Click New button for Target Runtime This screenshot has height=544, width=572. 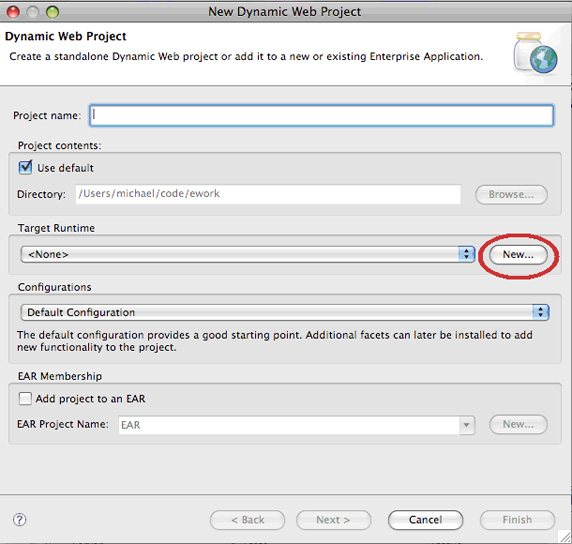coord(518,254)
